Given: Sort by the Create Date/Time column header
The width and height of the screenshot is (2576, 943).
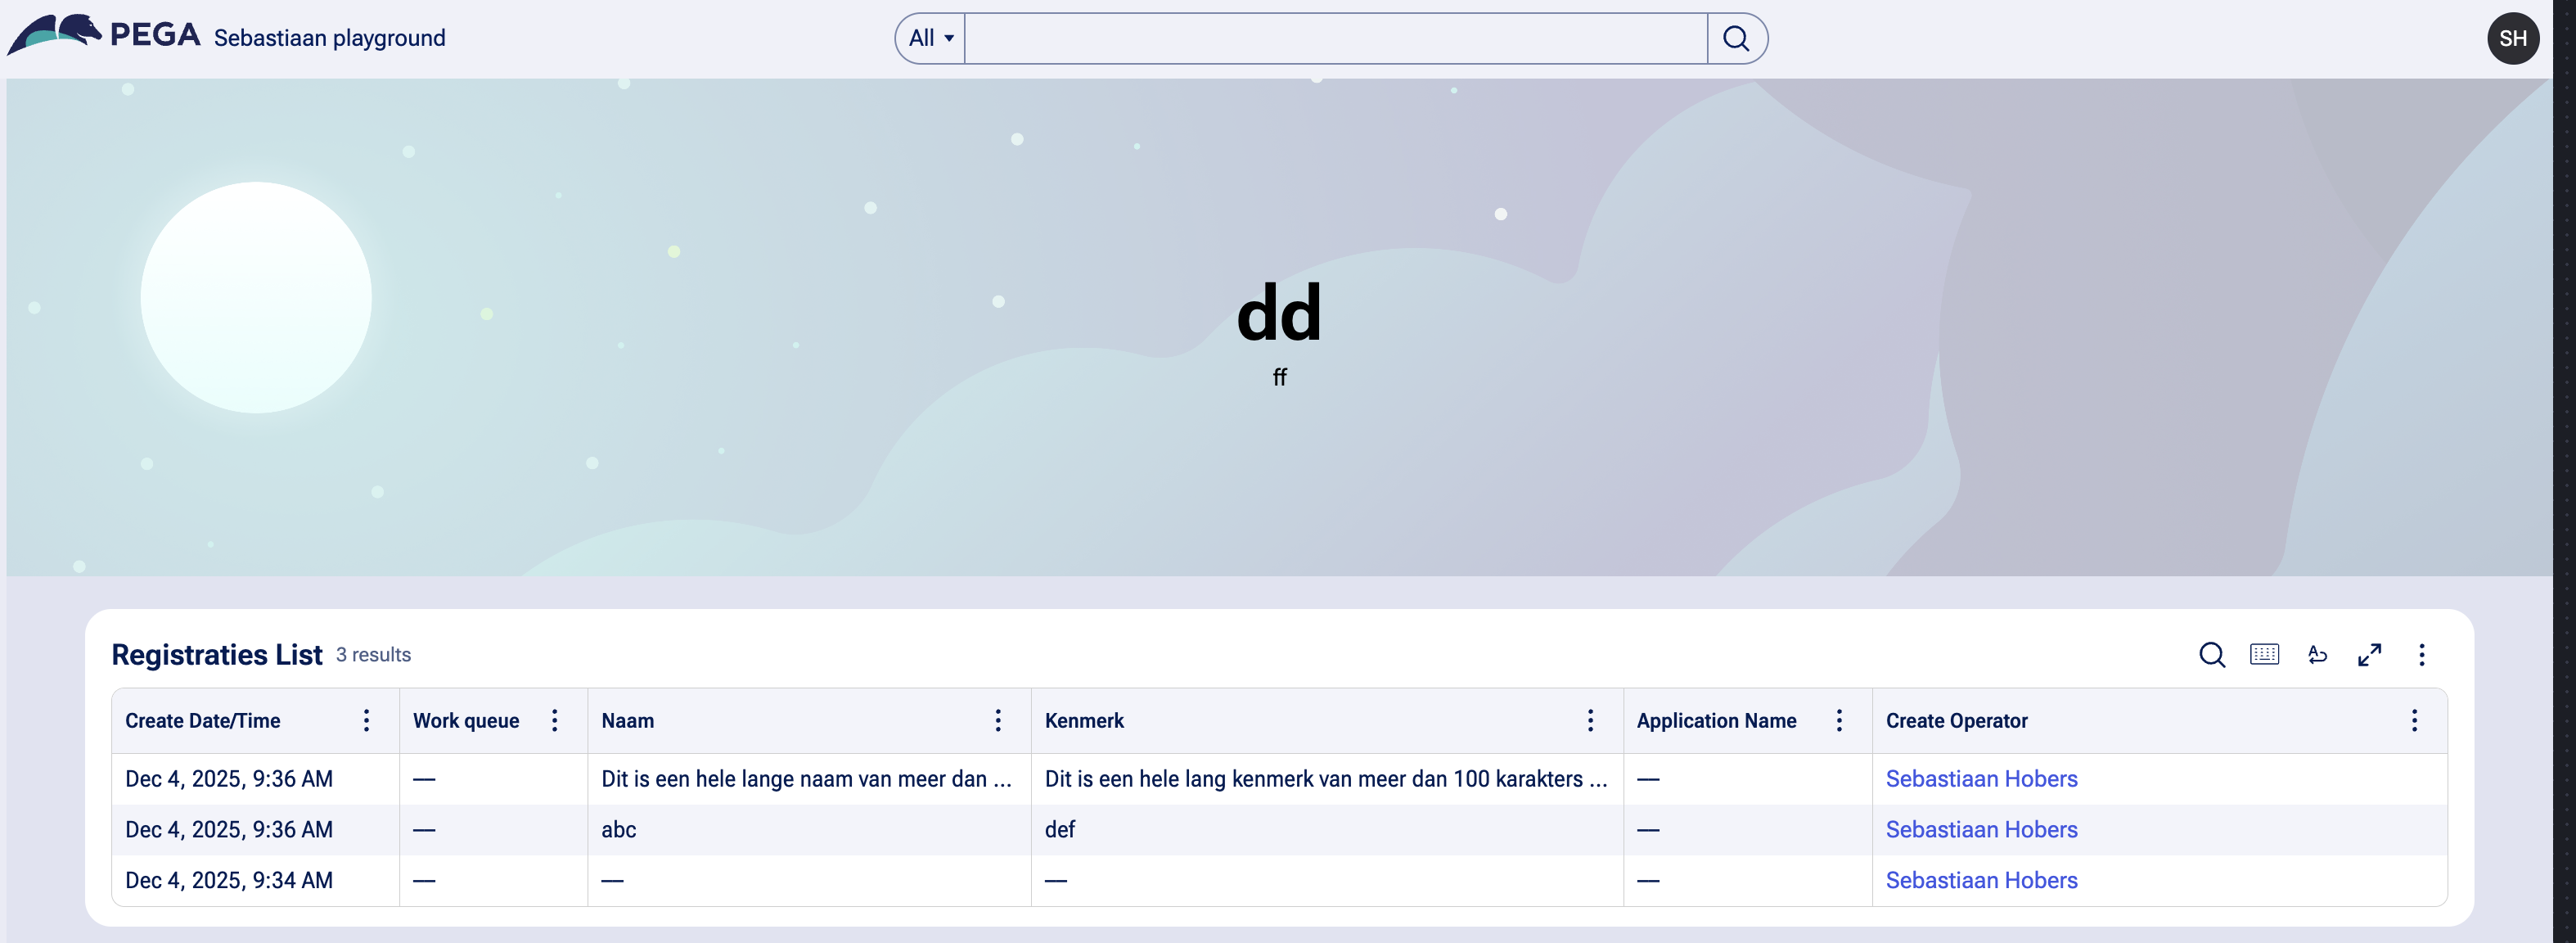Looking at the screenshot, I should pos(203,721).
